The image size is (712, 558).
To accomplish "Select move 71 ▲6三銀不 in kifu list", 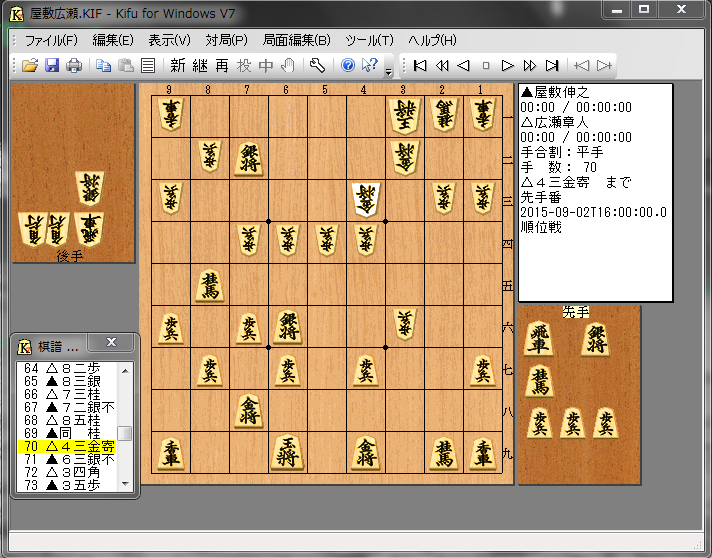I will click(x=67, y=459).
